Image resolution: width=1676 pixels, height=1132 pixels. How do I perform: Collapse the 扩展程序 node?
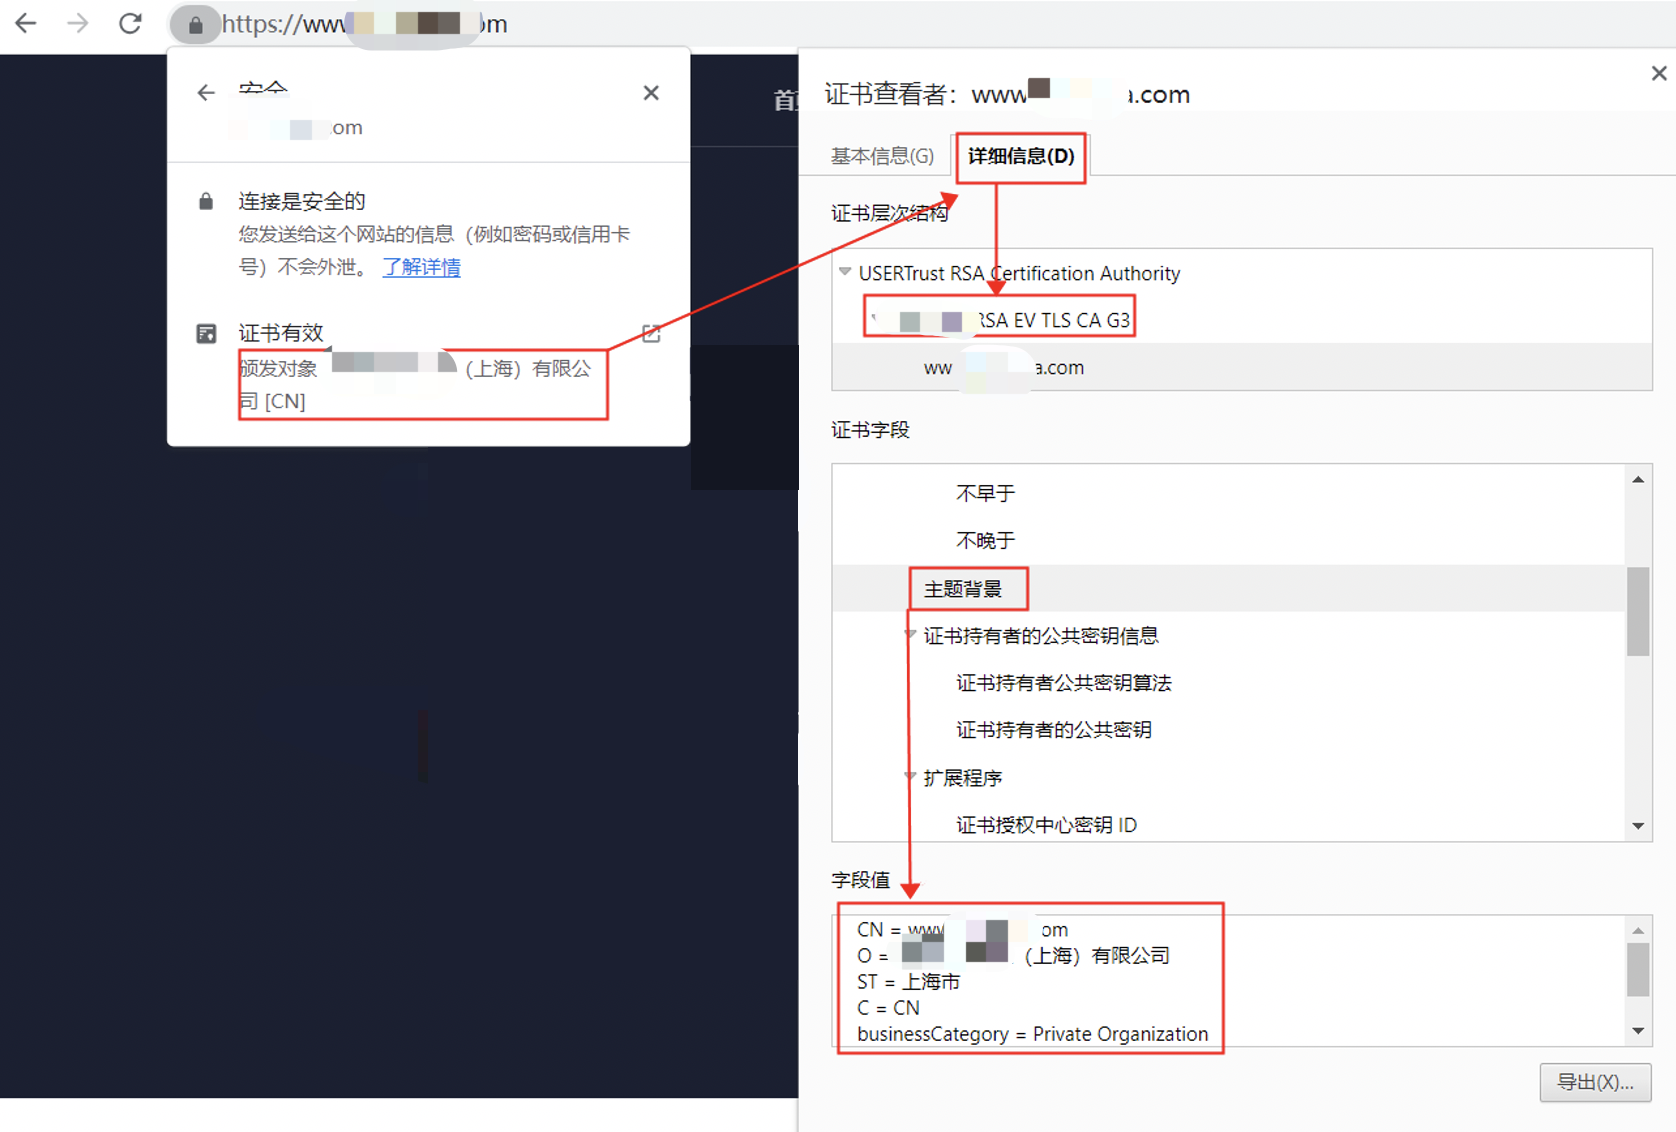910,776
